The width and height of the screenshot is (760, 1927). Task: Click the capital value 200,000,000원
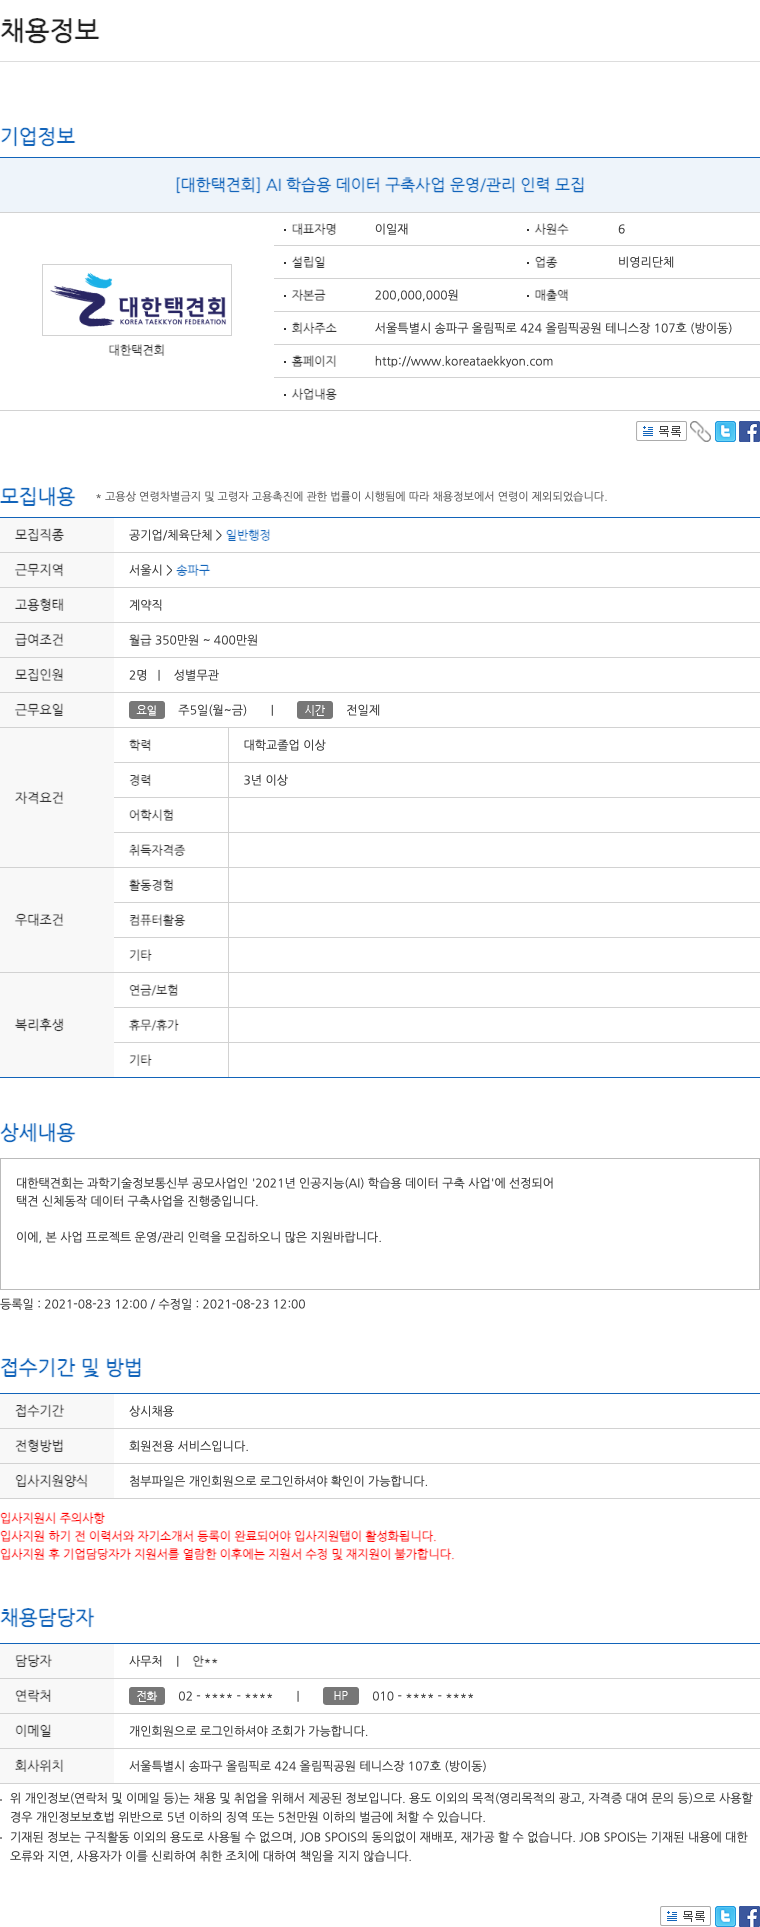coord(417,295)
